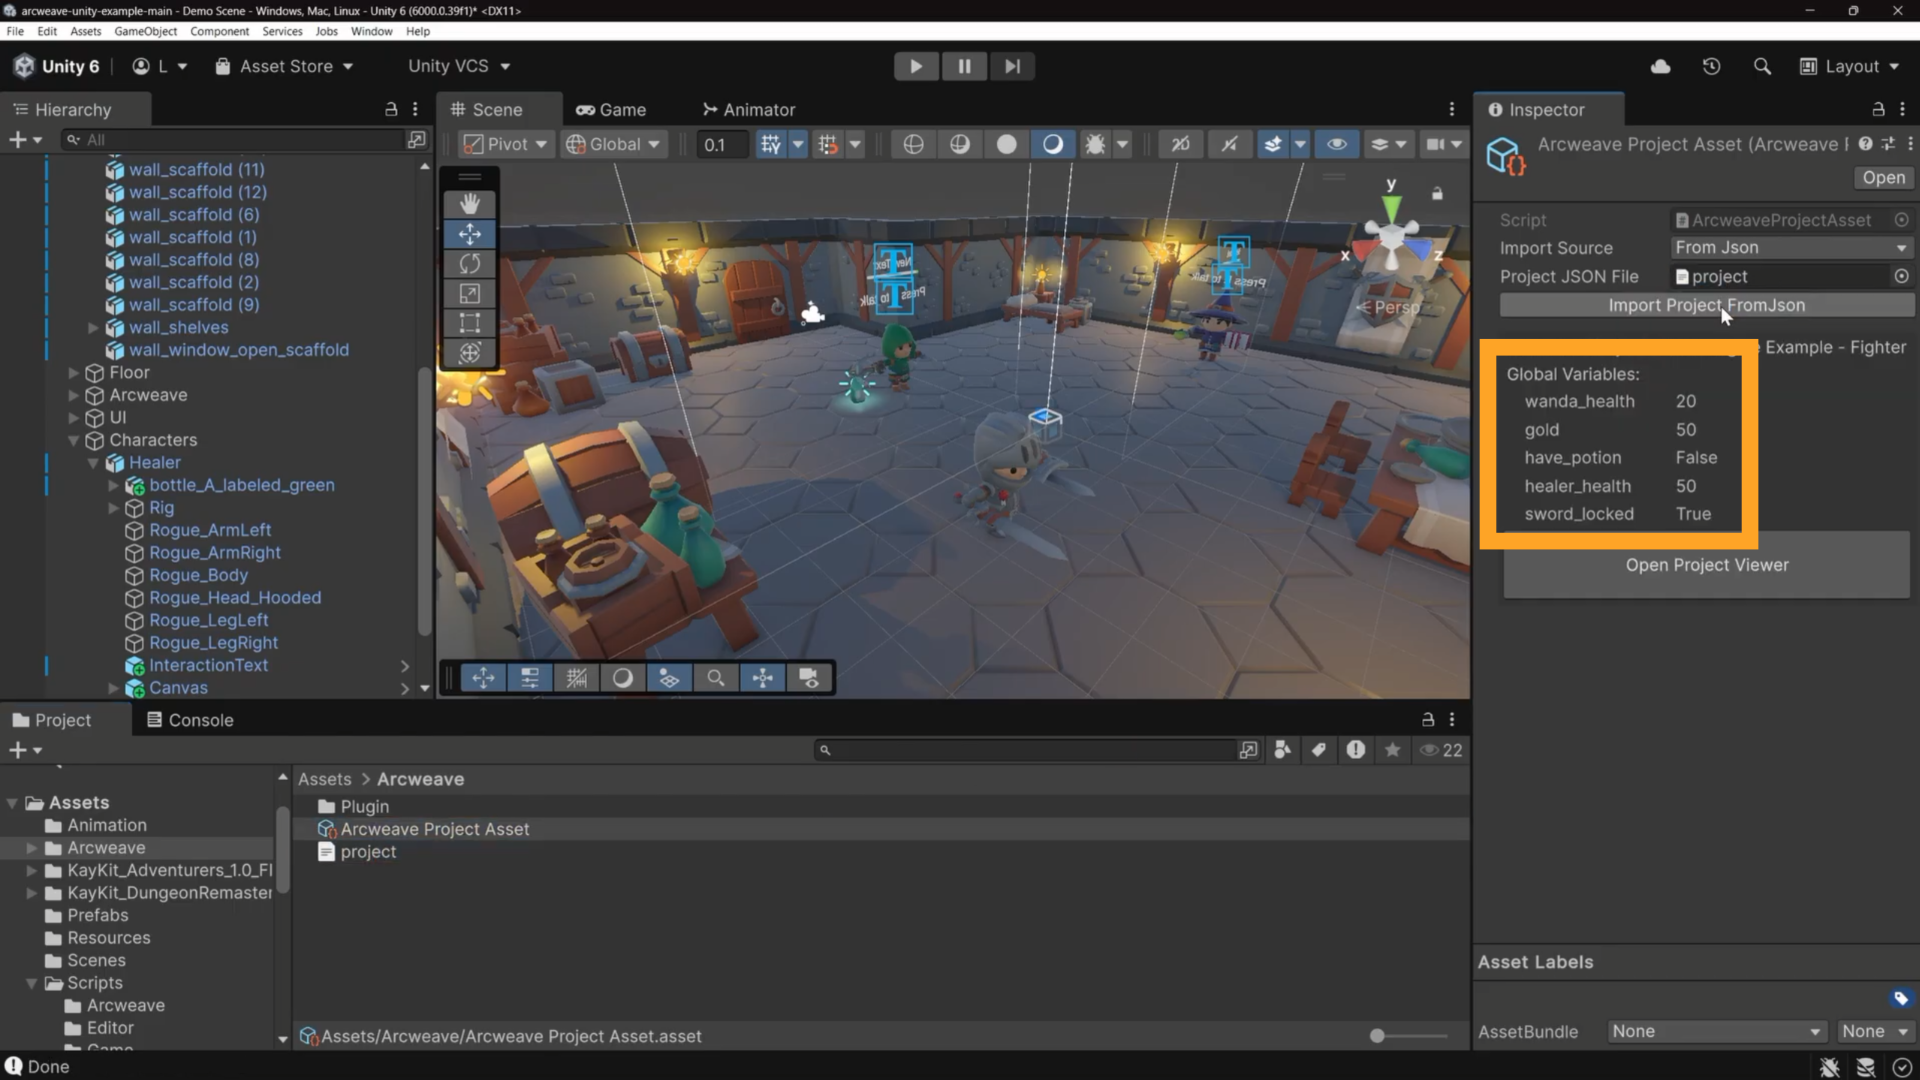1920x1080 pixels.
Task: Click the Pause button
Action: click(x=964, y=66)
